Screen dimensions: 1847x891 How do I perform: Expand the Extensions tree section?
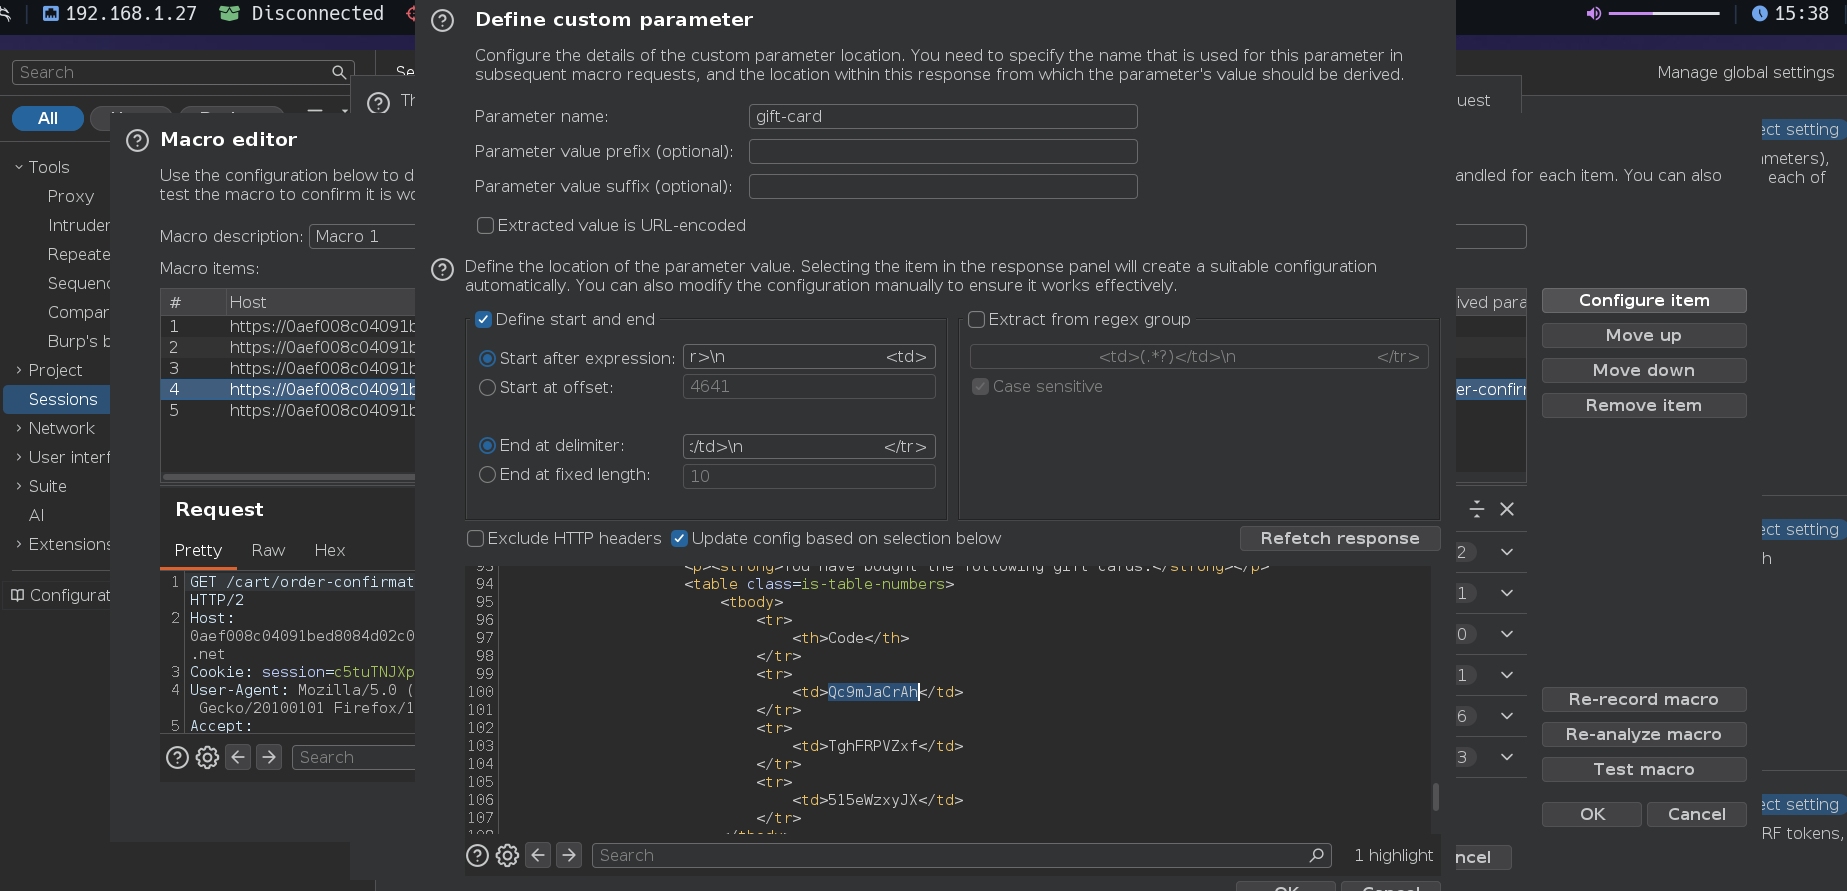(x=19, y=544)
